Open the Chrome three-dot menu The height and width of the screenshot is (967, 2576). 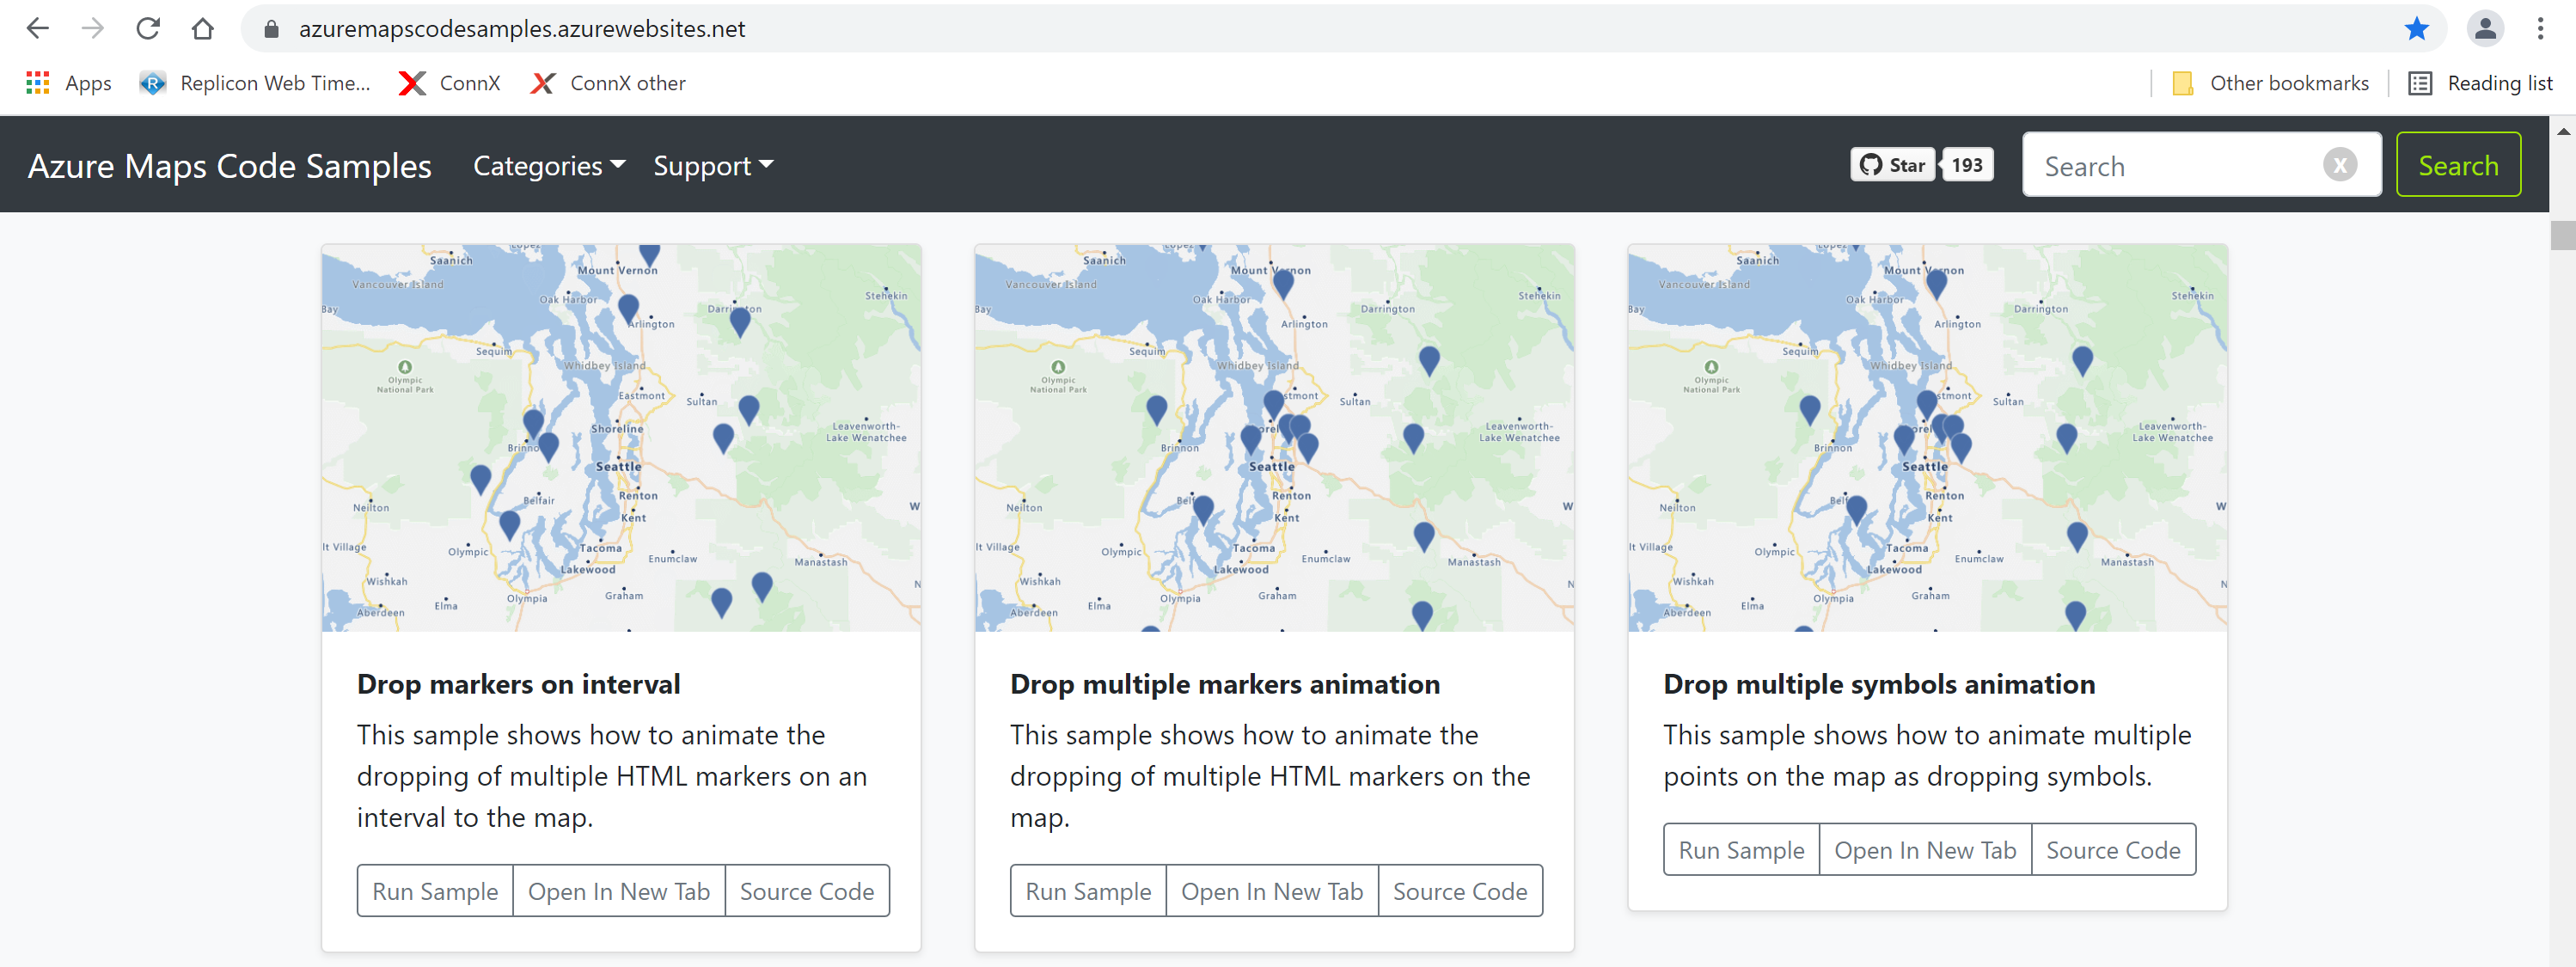coord(2540,28)
